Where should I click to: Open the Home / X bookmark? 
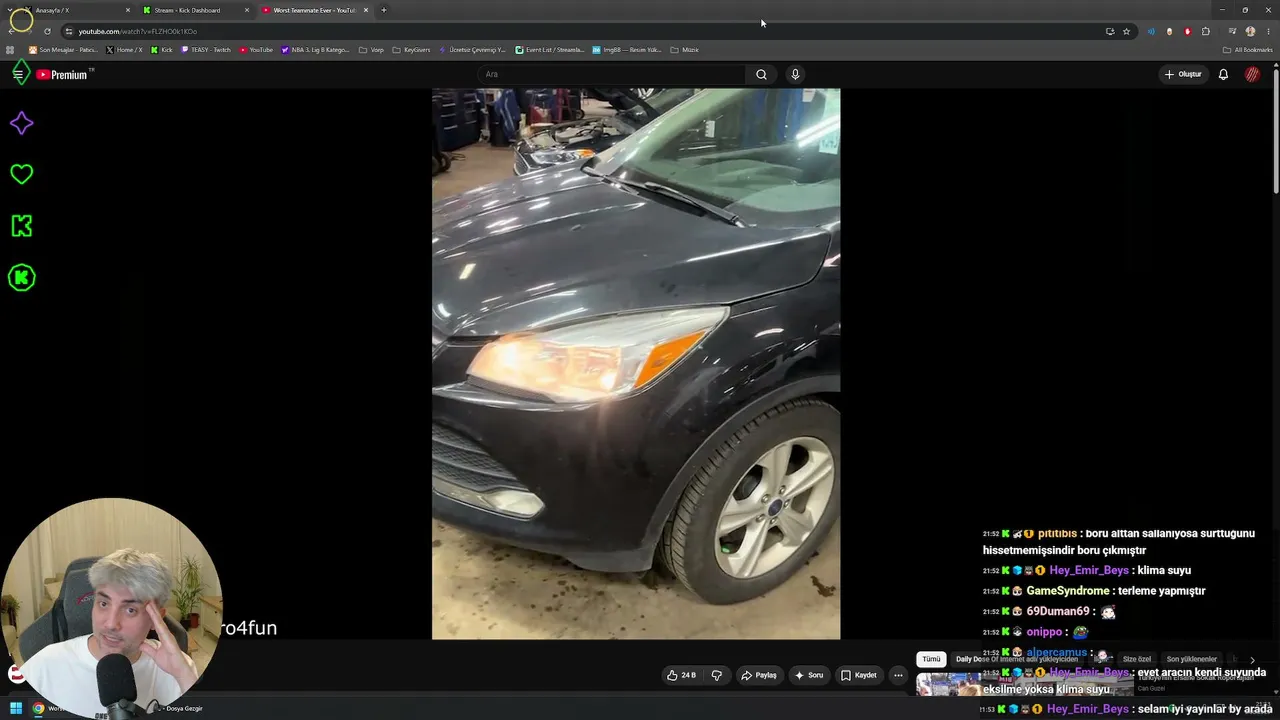click(125, 49)
